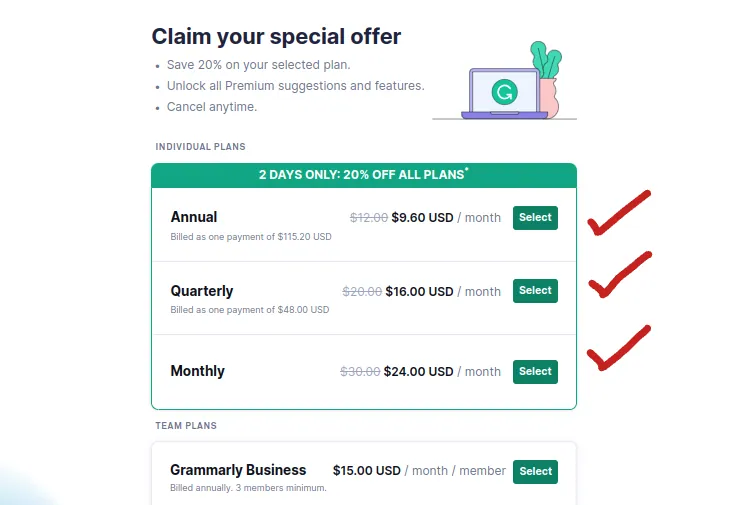Screen dimensions: 733x505
Task: Click the green plant illustration
Action: 546,60
